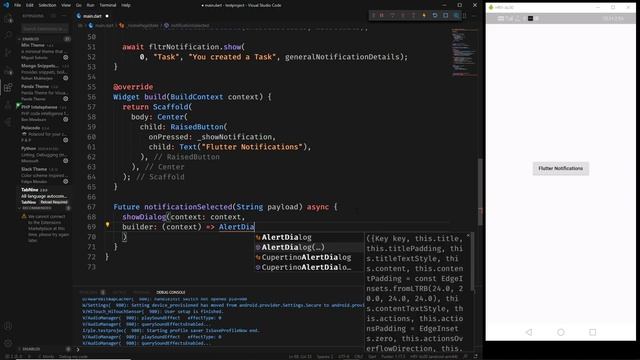Select PHP Intelephense extension entry
The image size is (640, 360).
tap(45, 113)
